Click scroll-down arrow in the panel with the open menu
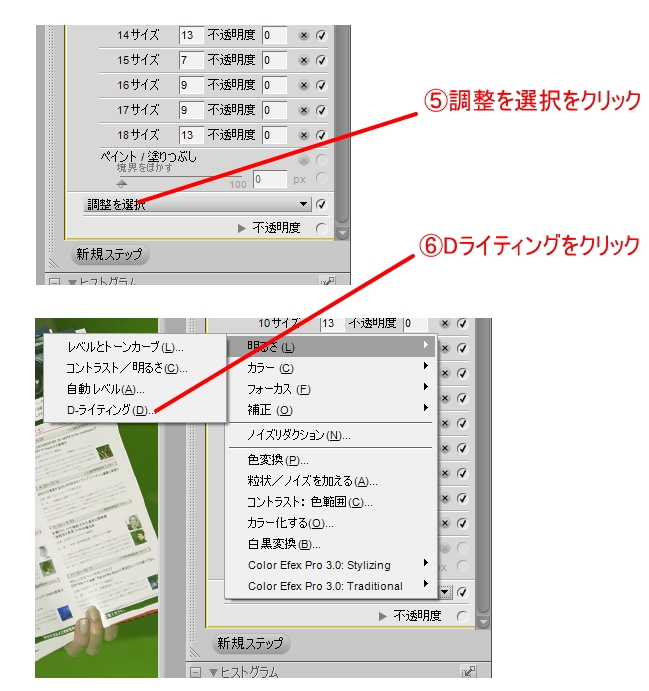The width and height of the screenshot is (649, 691). [x=483, y=622]
